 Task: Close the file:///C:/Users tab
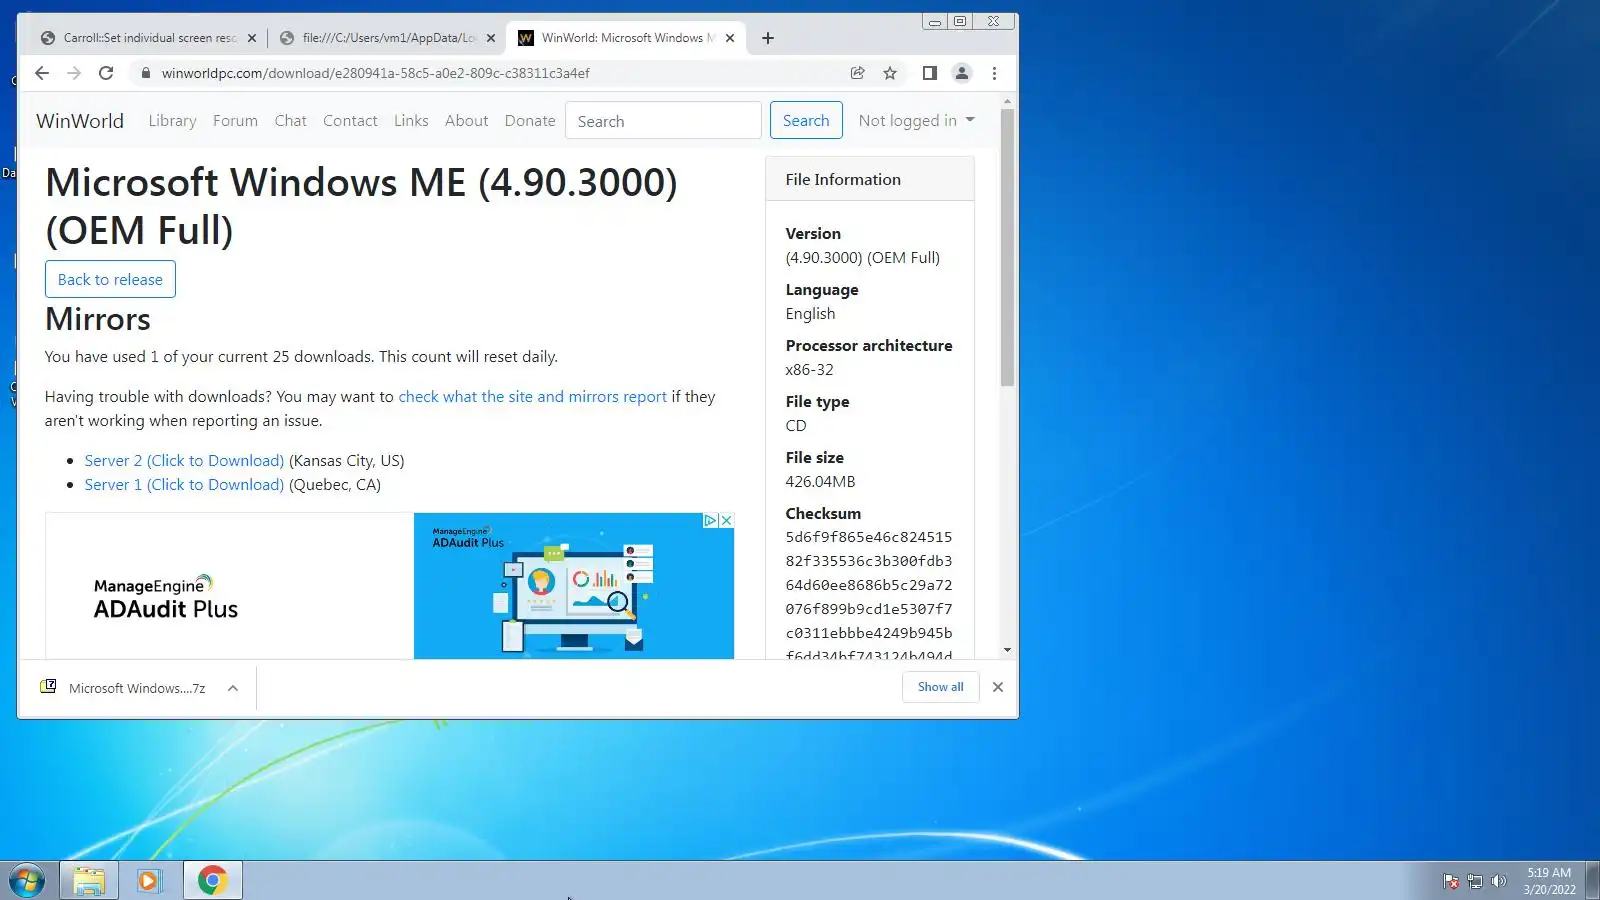tap(491, 38)
